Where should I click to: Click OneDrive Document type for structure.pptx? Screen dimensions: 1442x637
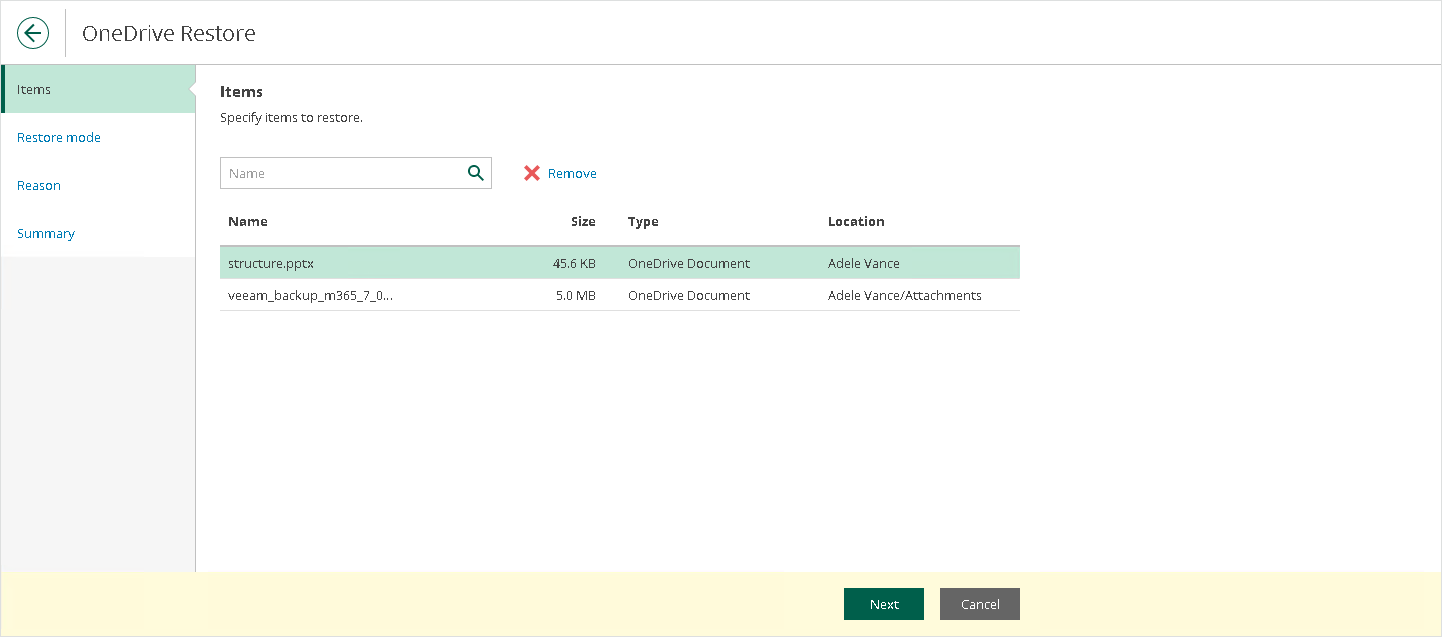(x=689, y=263)
